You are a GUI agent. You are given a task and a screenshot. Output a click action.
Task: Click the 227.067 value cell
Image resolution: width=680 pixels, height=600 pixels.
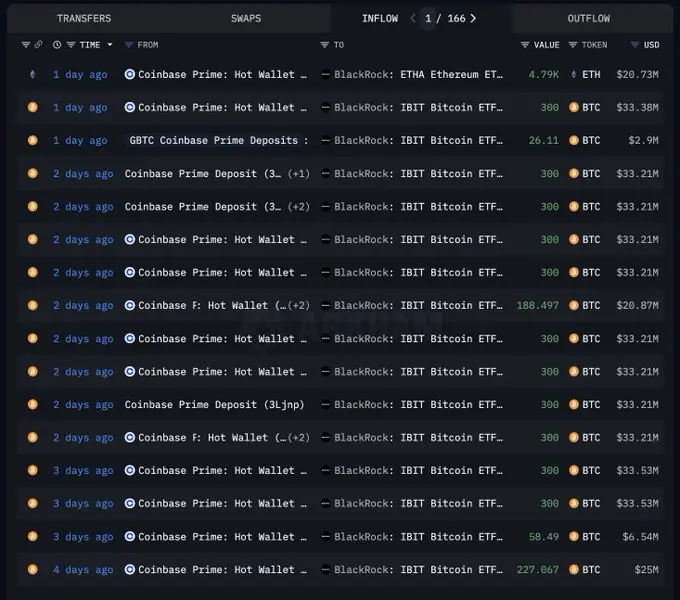tap(538, 570)
